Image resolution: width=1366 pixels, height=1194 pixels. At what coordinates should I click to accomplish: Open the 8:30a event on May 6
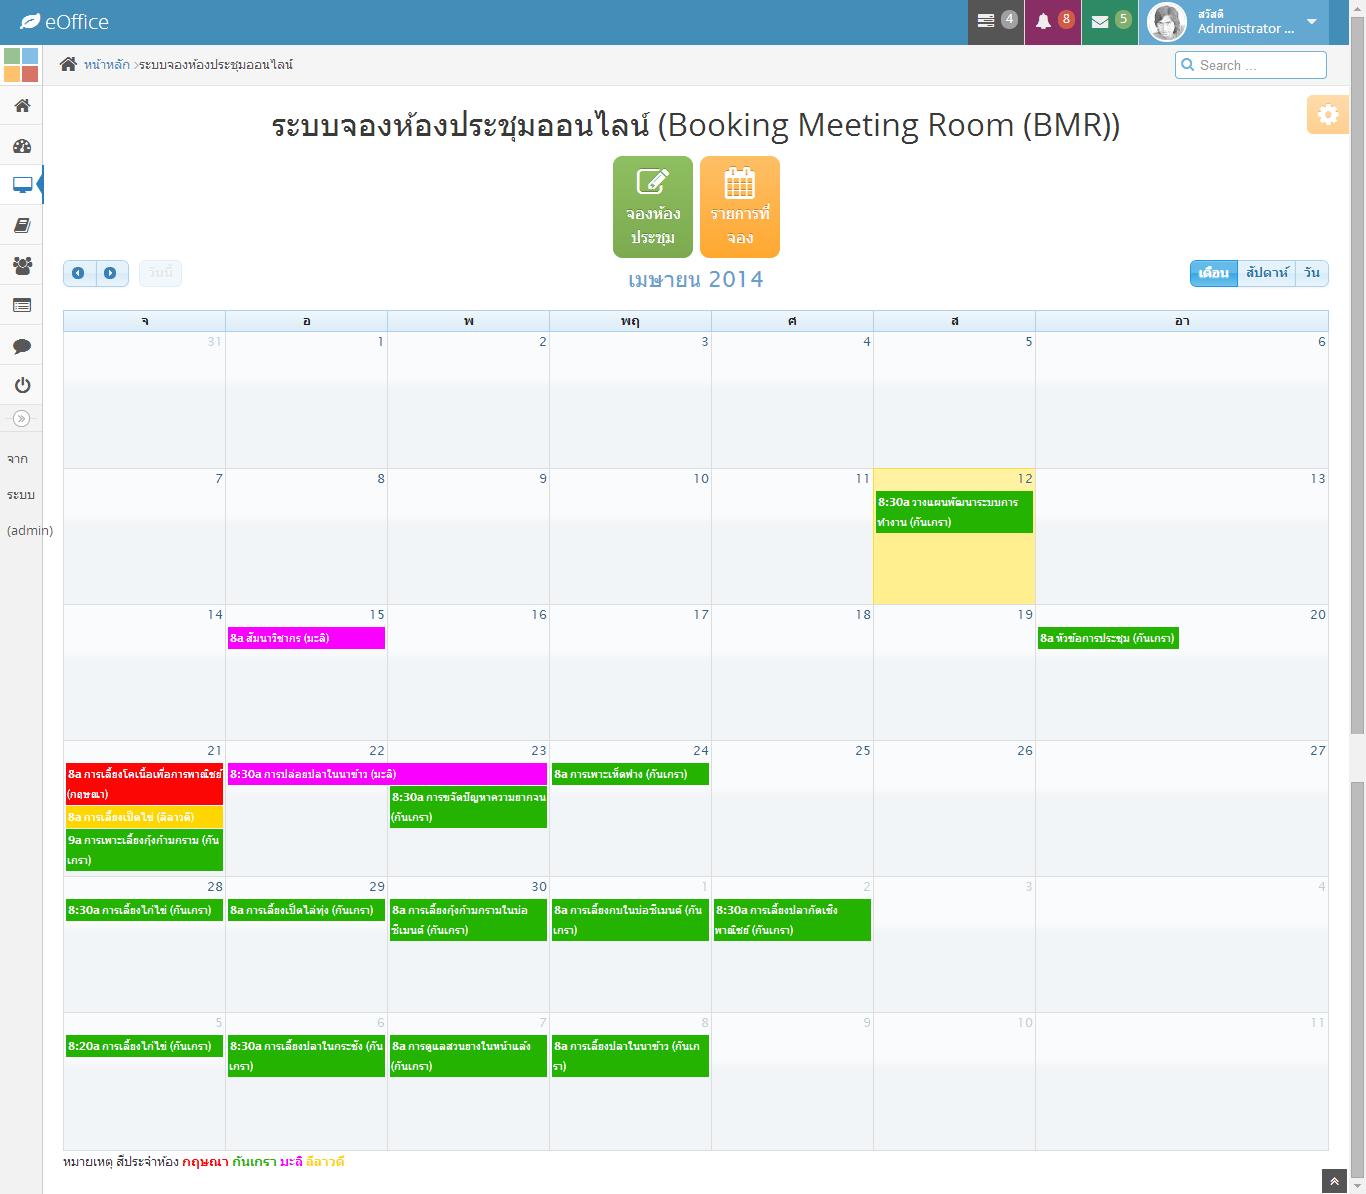click(x=306, y=1056)
